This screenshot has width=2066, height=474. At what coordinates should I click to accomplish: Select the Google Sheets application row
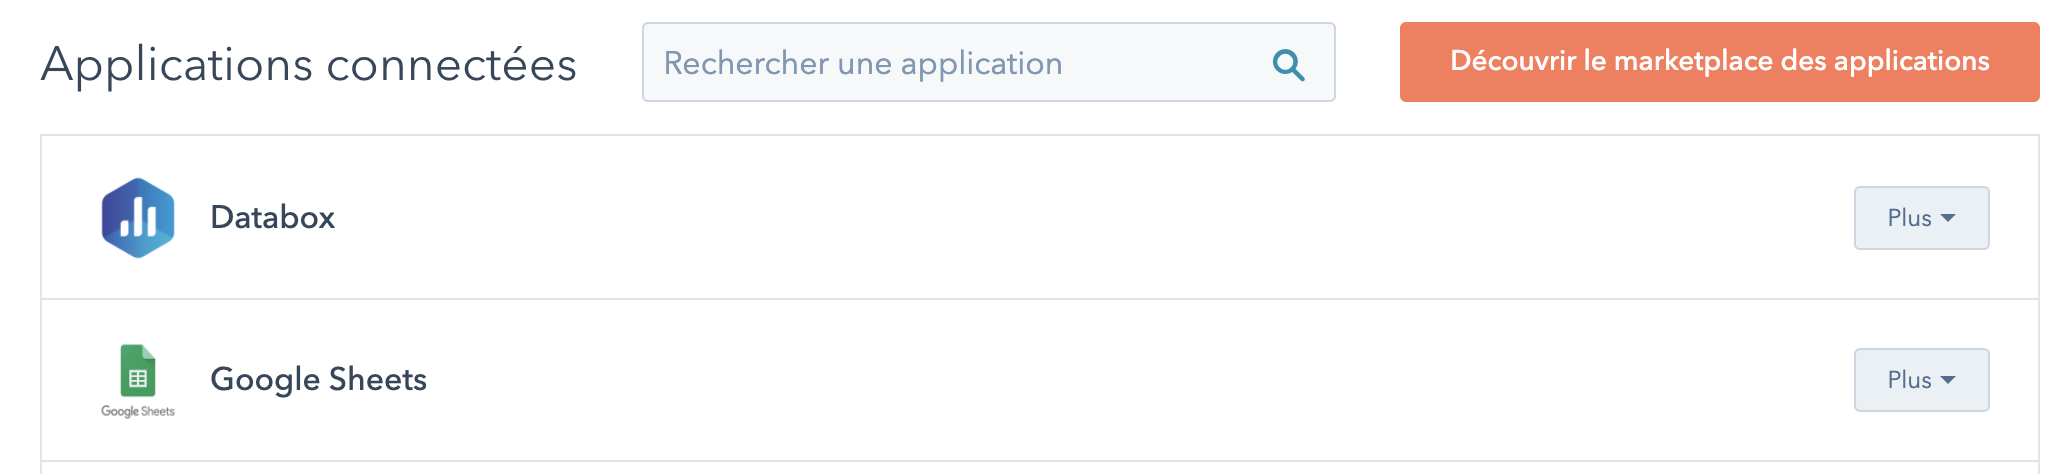pos(1000,380)
